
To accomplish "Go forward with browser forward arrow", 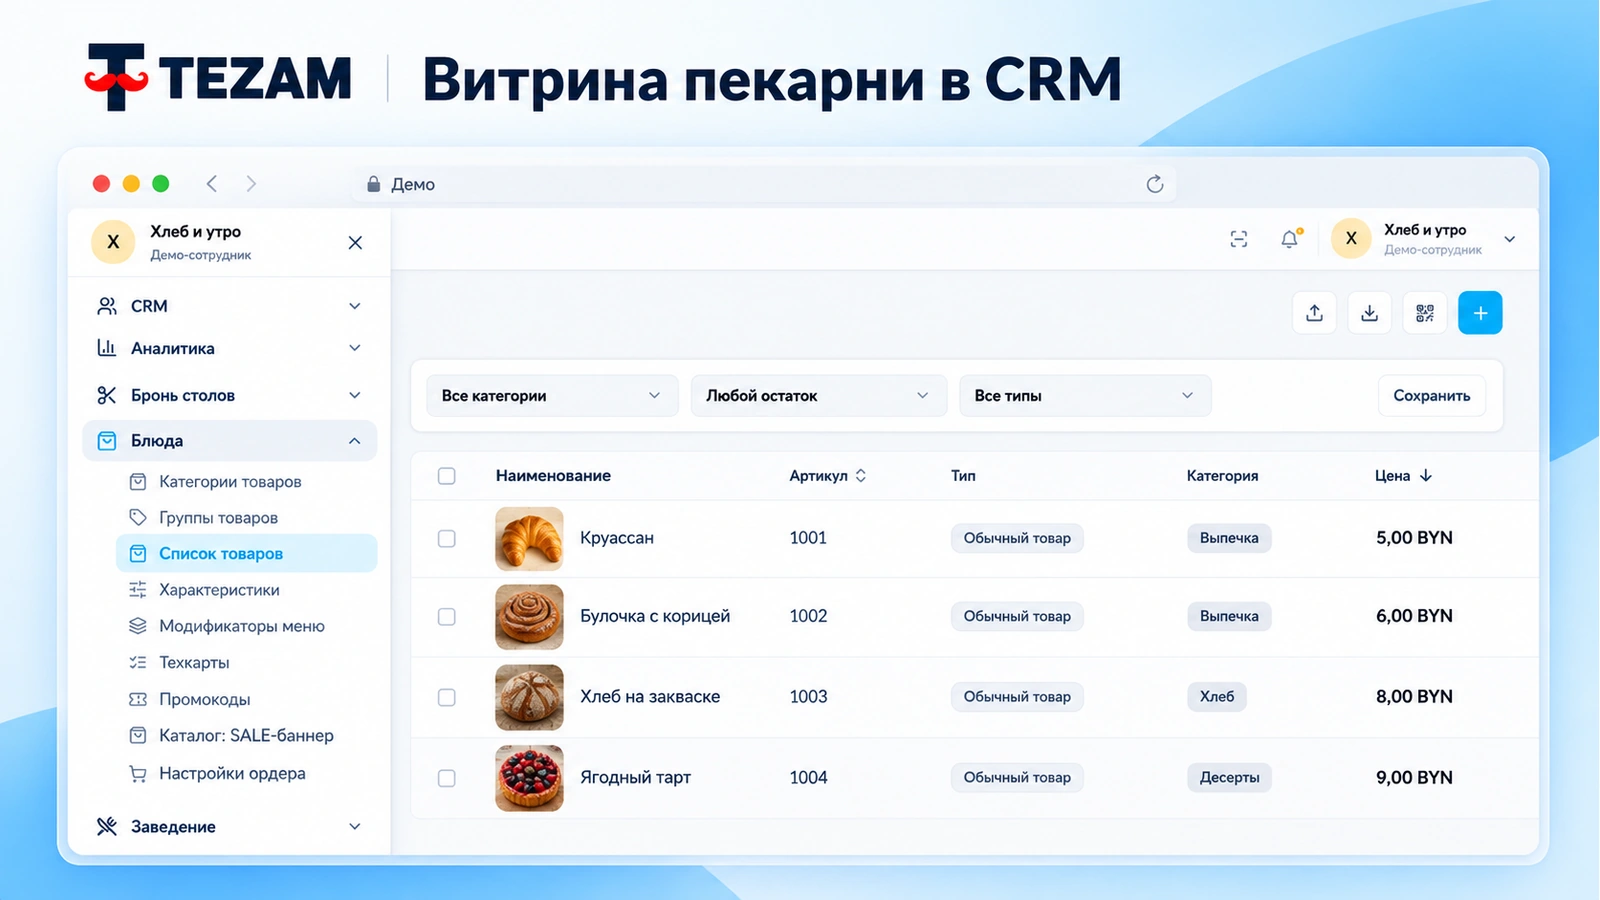I will 251,183.
